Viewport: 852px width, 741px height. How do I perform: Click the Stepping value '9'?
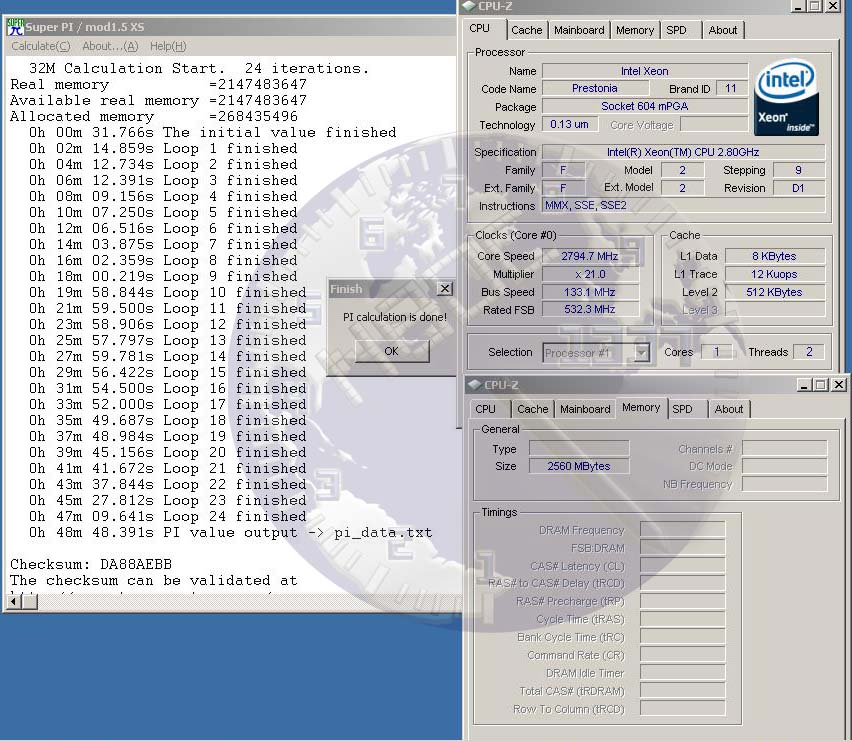point(798,170)
